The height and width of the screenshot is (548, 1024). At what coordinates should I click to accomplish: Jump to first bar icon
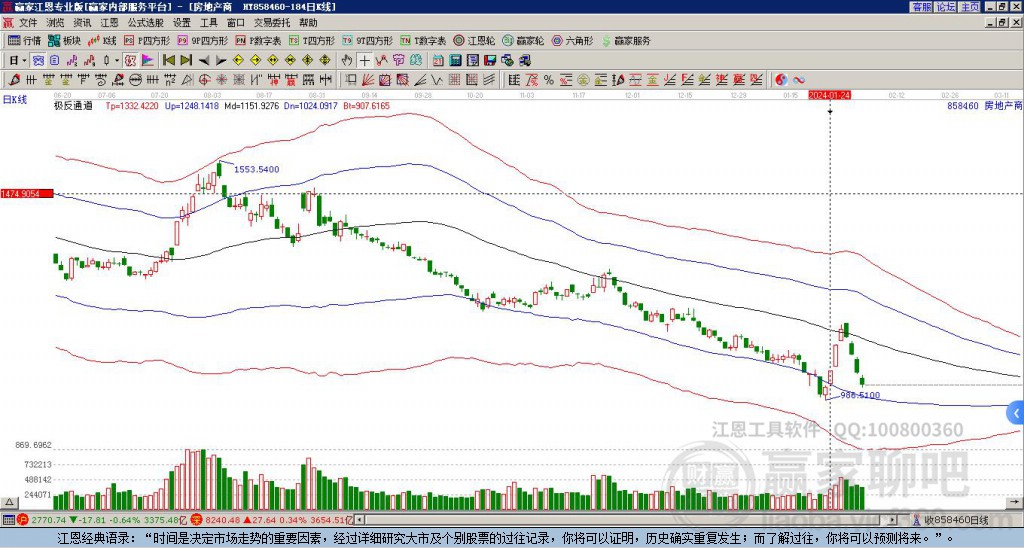point(168,61)
